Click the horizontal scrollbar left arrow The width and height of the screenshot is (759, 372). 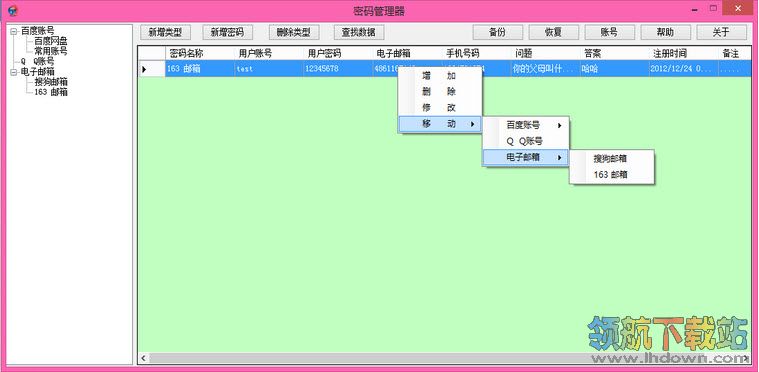143,358
